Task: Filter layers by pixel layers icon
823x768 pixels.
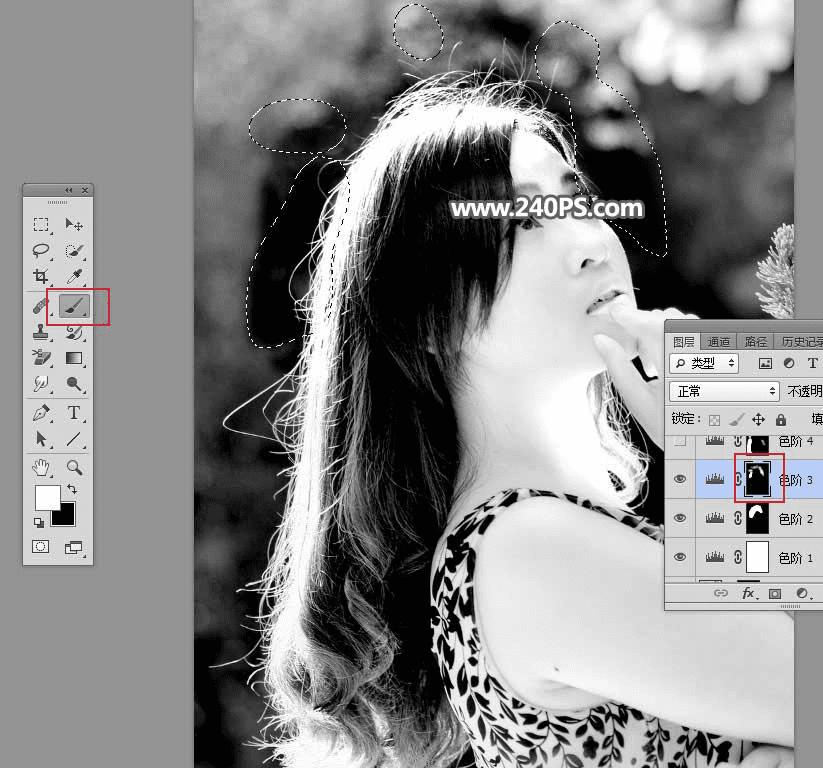Action: (765, 363)
